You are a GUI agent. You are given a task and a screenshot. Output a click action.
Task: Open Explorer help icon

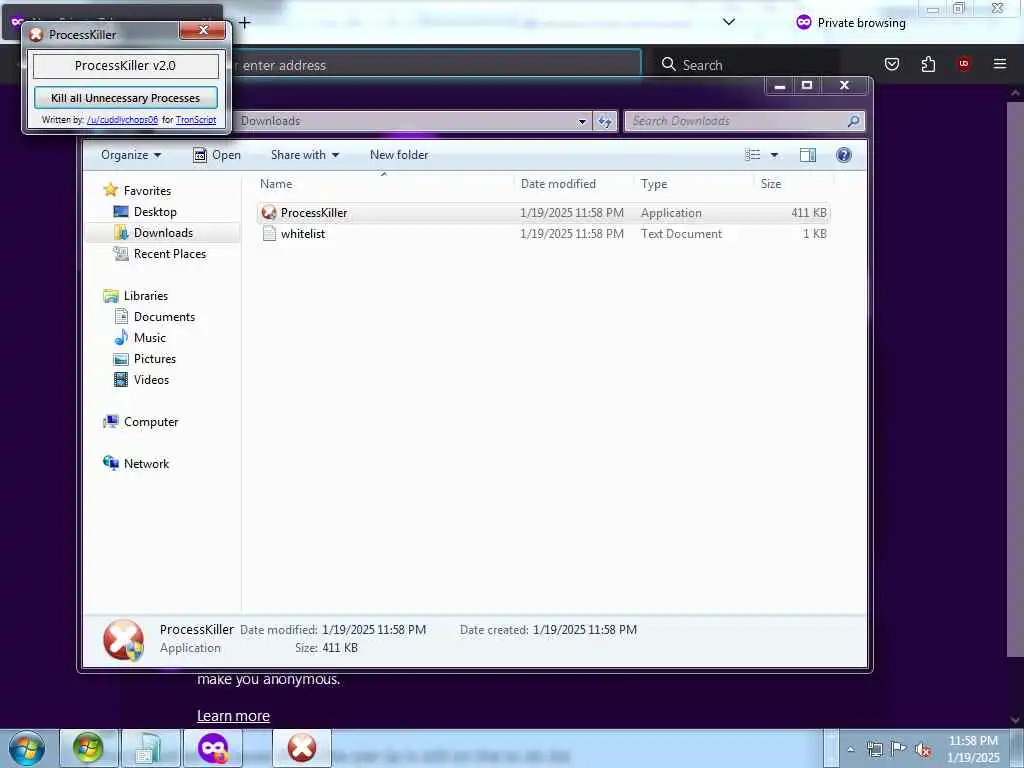click(x=844, y=155)
